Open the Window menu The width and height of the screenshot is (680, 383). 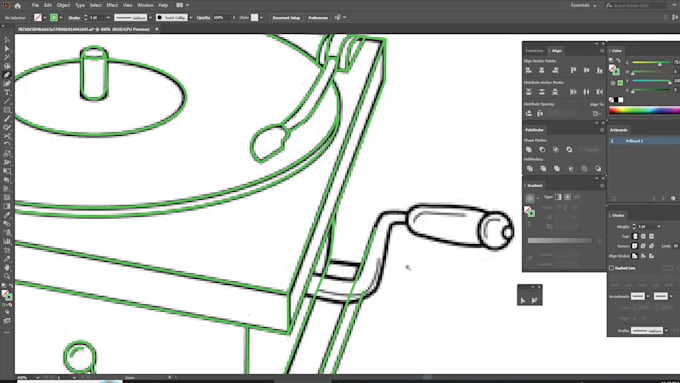[145, 6]
